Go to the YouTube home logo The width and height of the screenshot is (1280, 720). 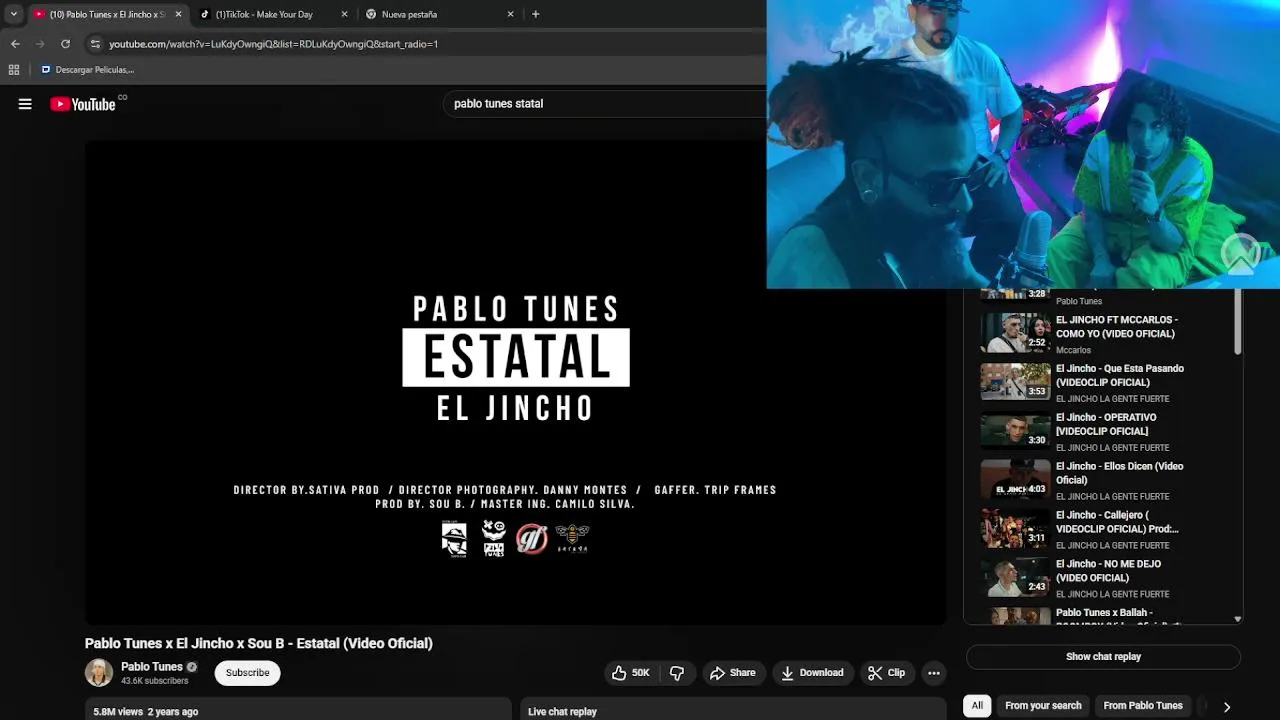[x=83, y=104]
